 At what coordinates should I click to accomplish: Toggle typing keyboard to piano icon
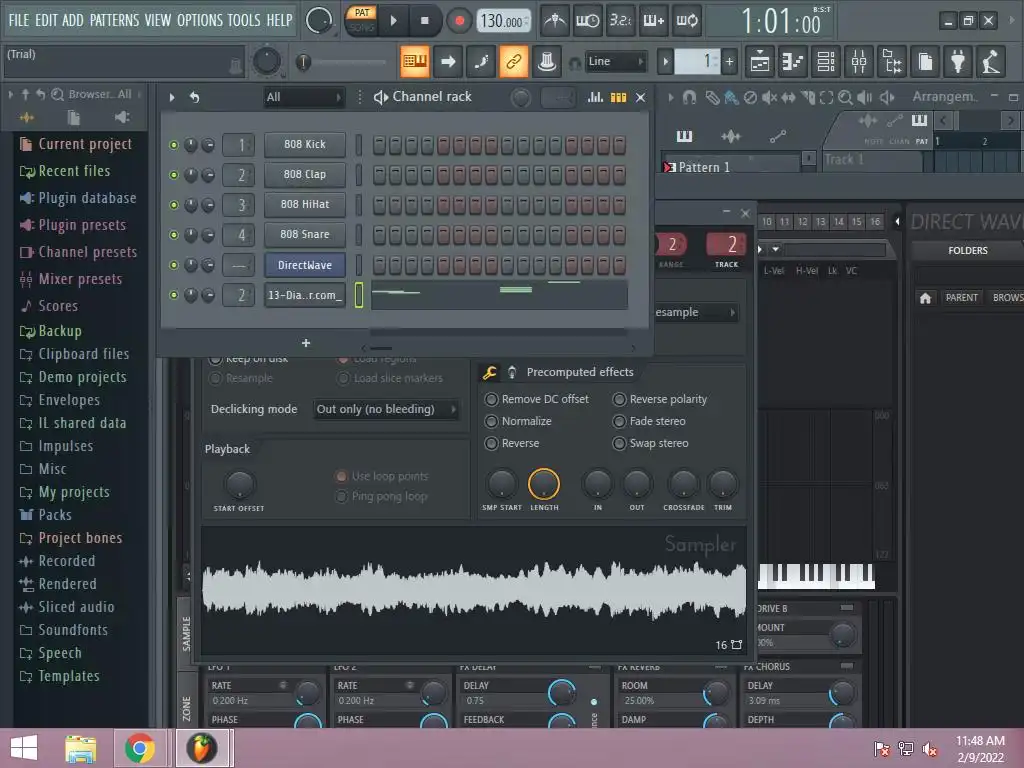tap(415, 61)
